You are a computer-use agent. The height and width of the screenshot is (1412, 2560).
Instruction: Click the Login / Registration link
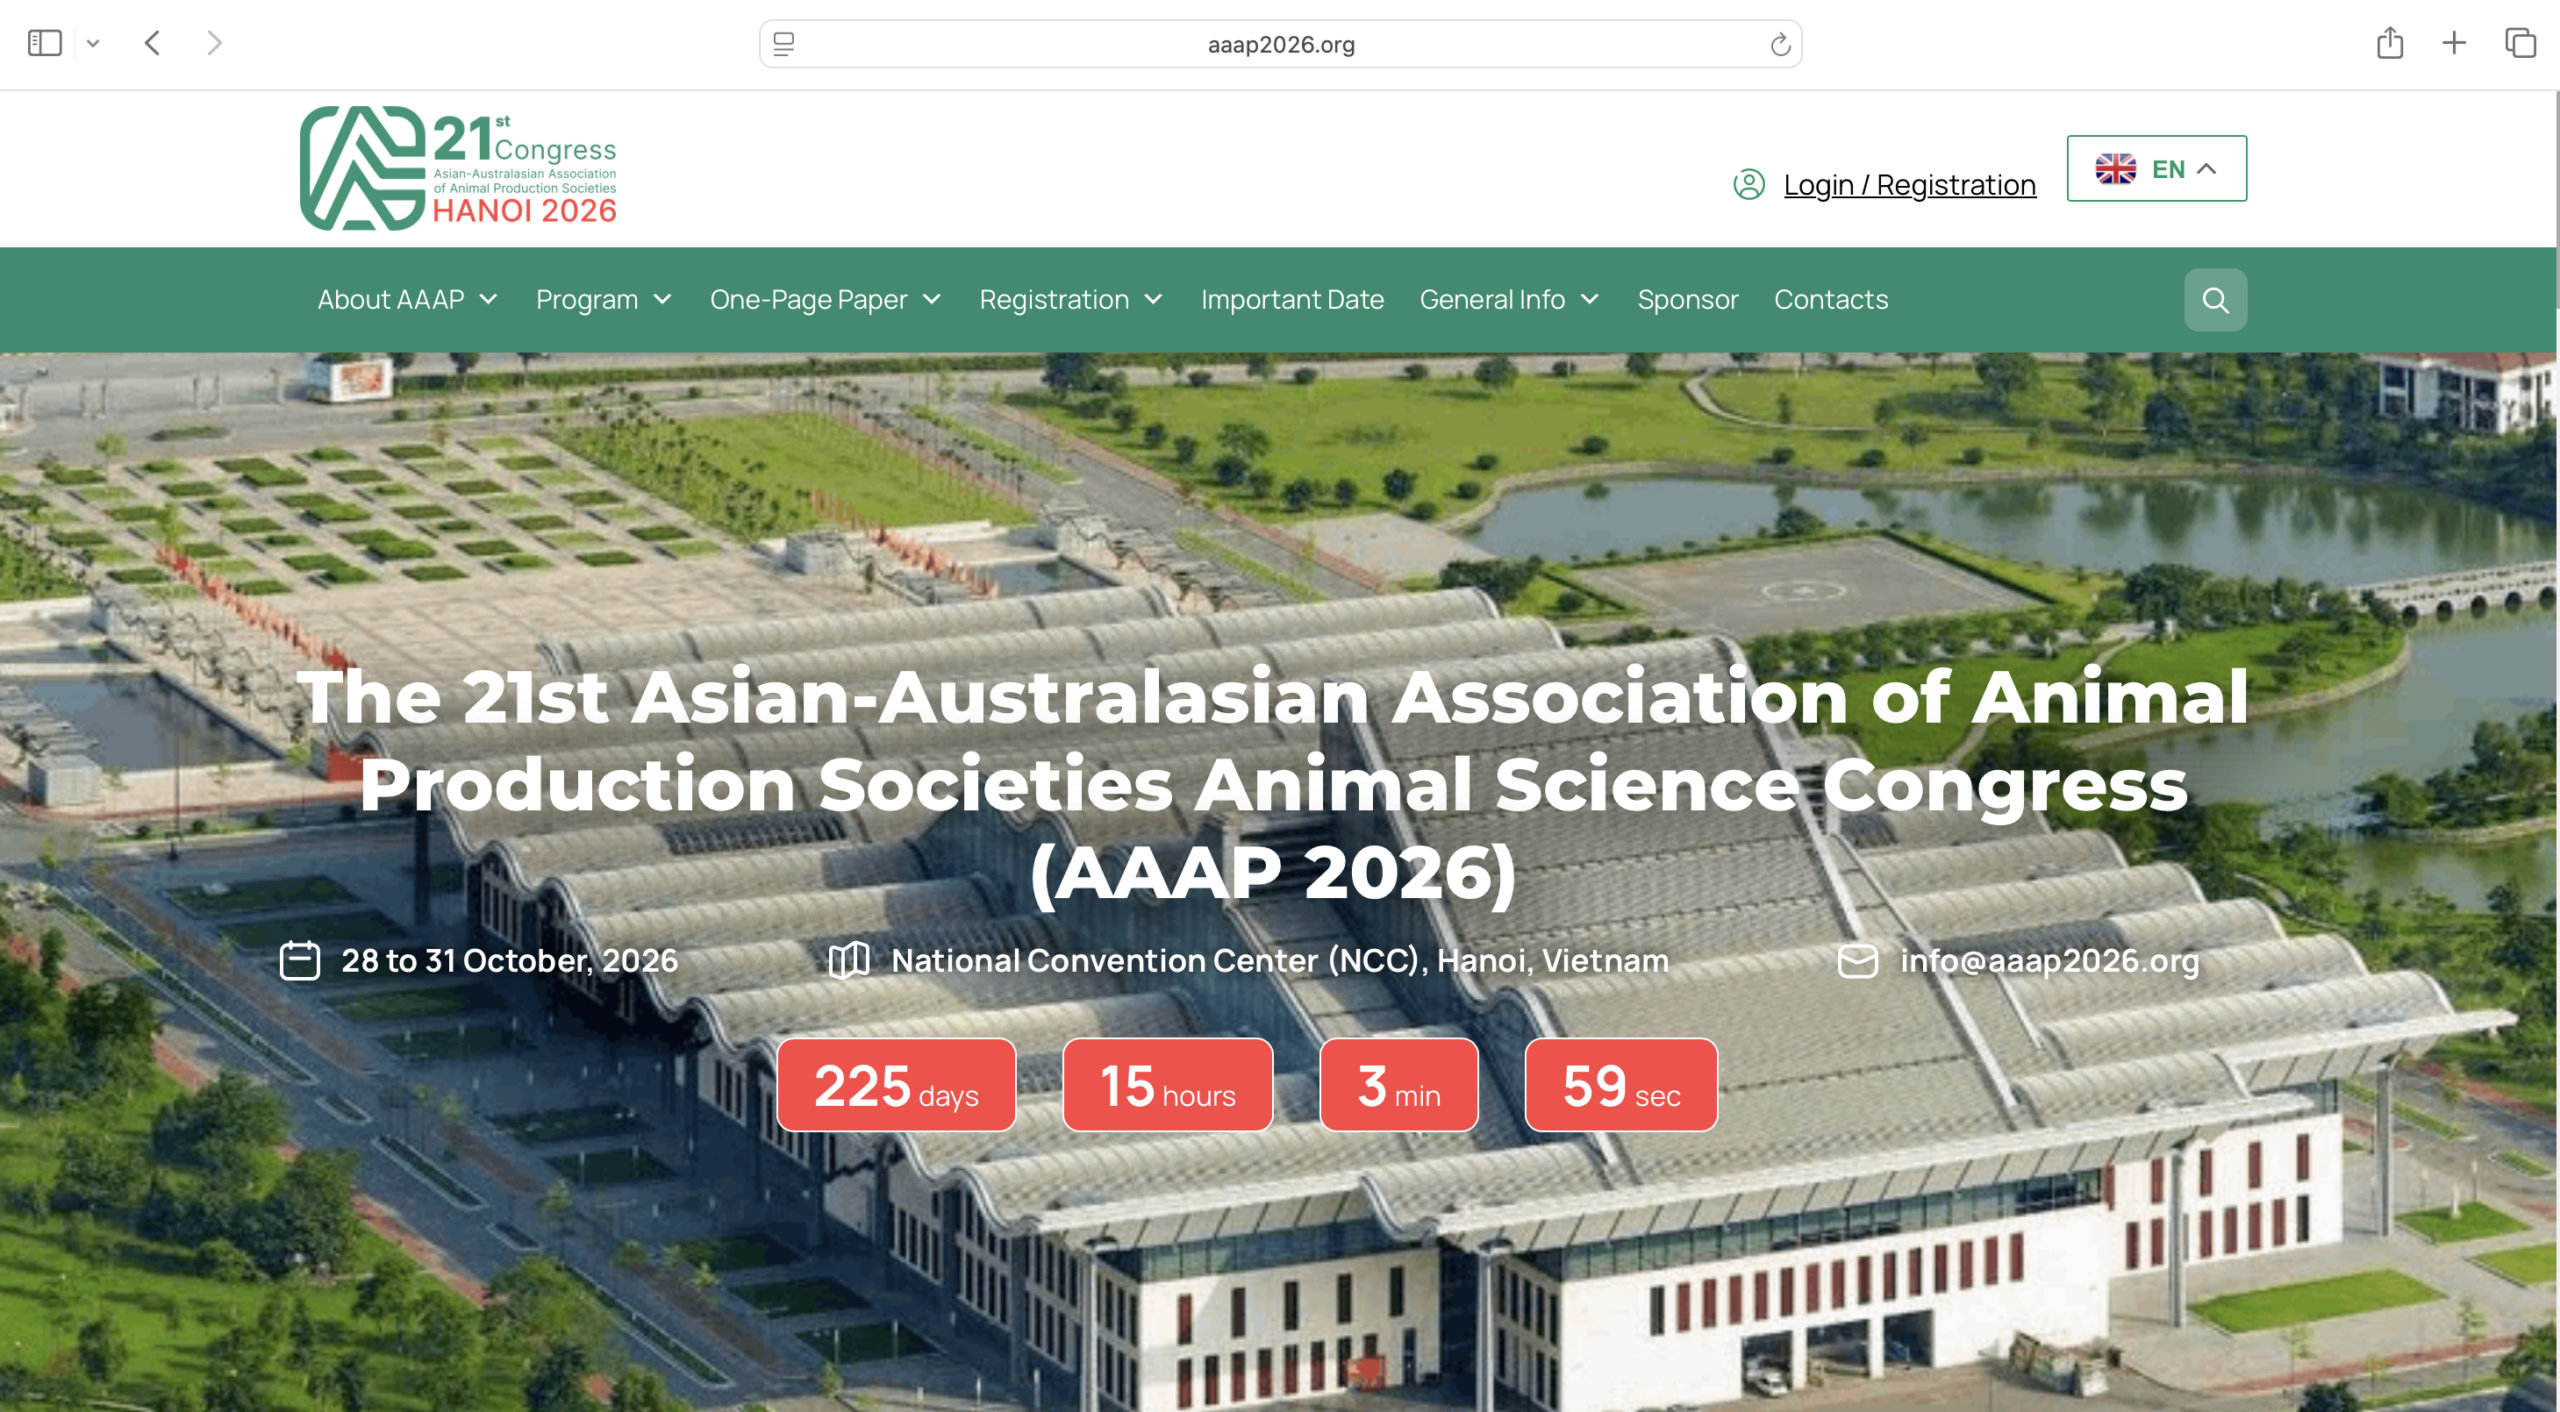point(1909,185)
